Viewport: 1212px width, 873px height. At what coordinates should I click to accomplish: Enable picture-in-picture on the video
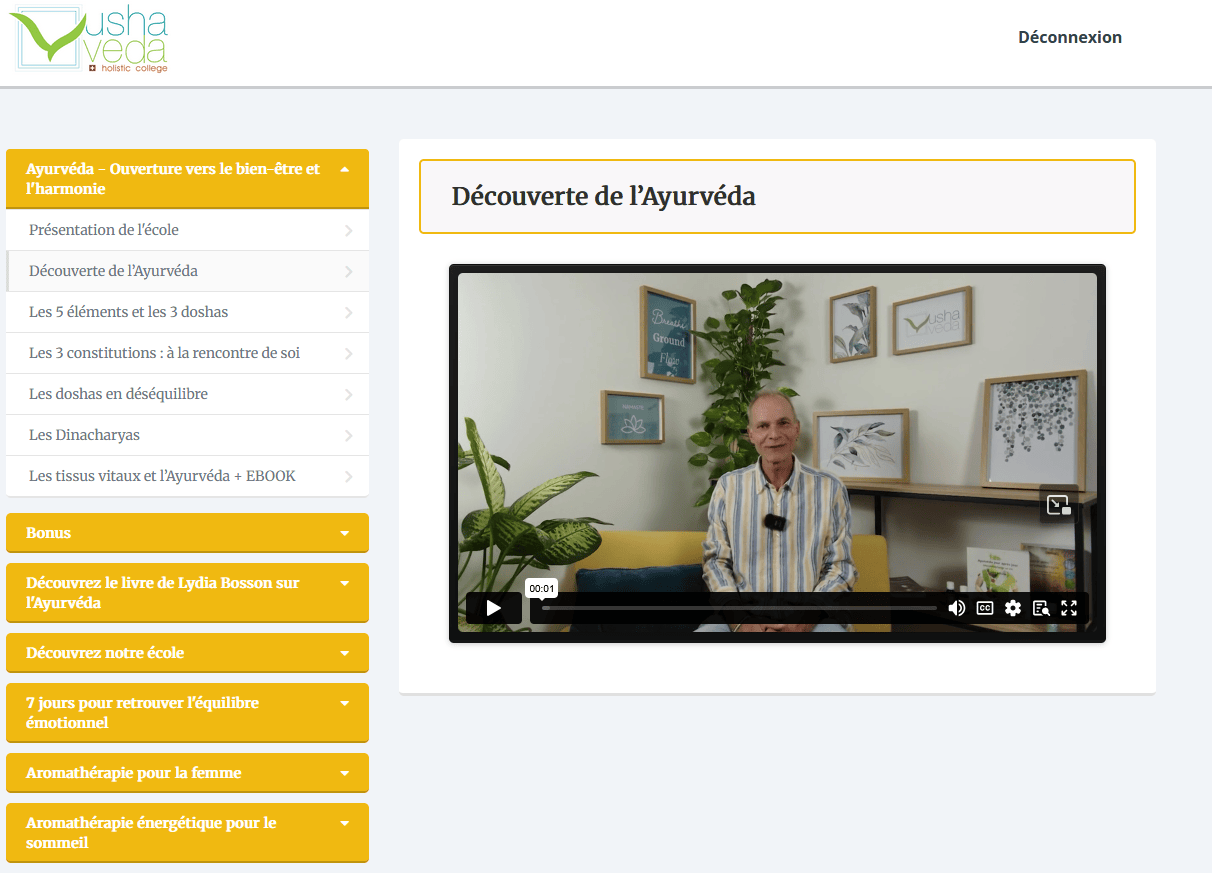[1058, 505]
